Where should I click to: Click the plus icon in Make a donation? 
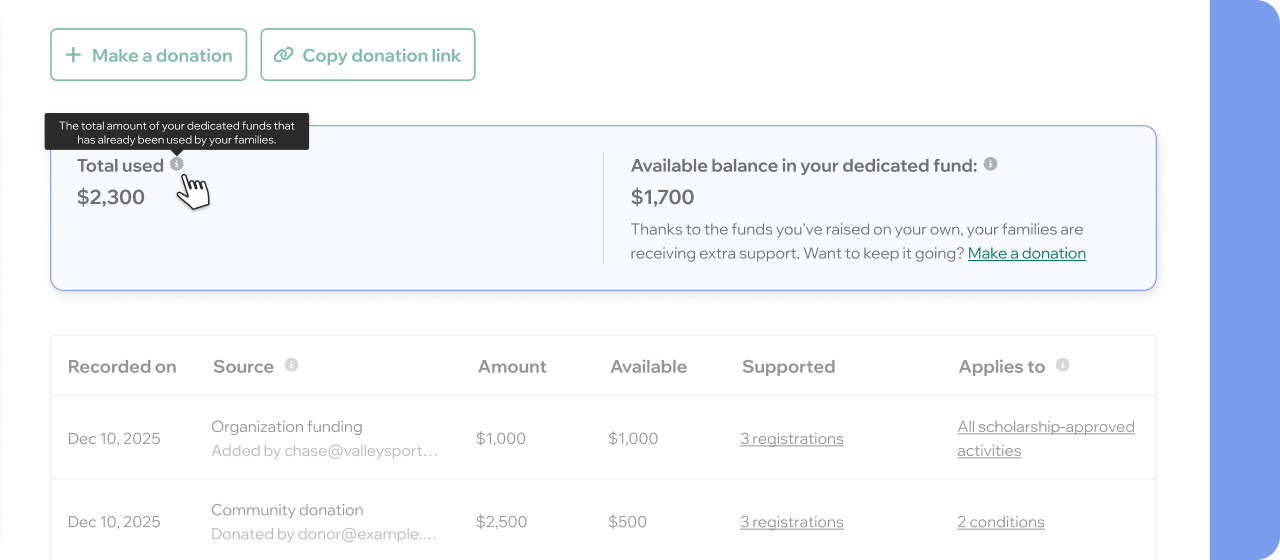[x=73, y=55]
